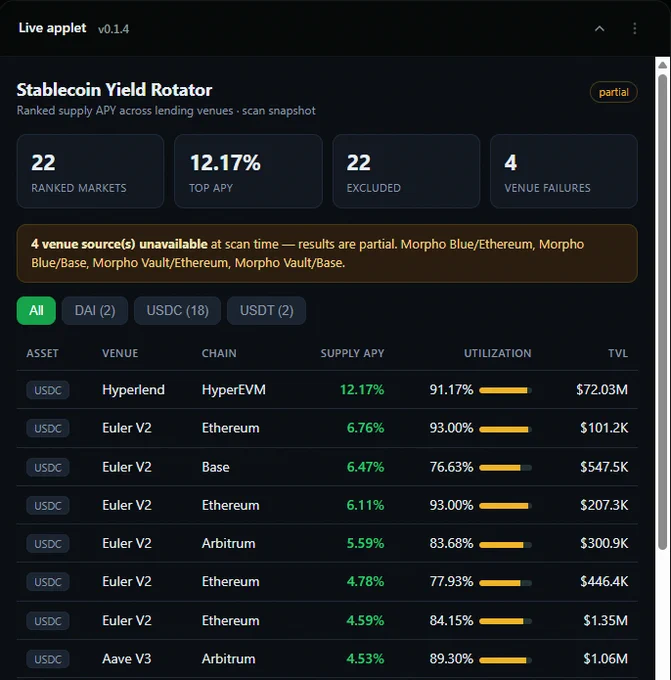Click the Excluded stat card

click(x=406, y=171)
